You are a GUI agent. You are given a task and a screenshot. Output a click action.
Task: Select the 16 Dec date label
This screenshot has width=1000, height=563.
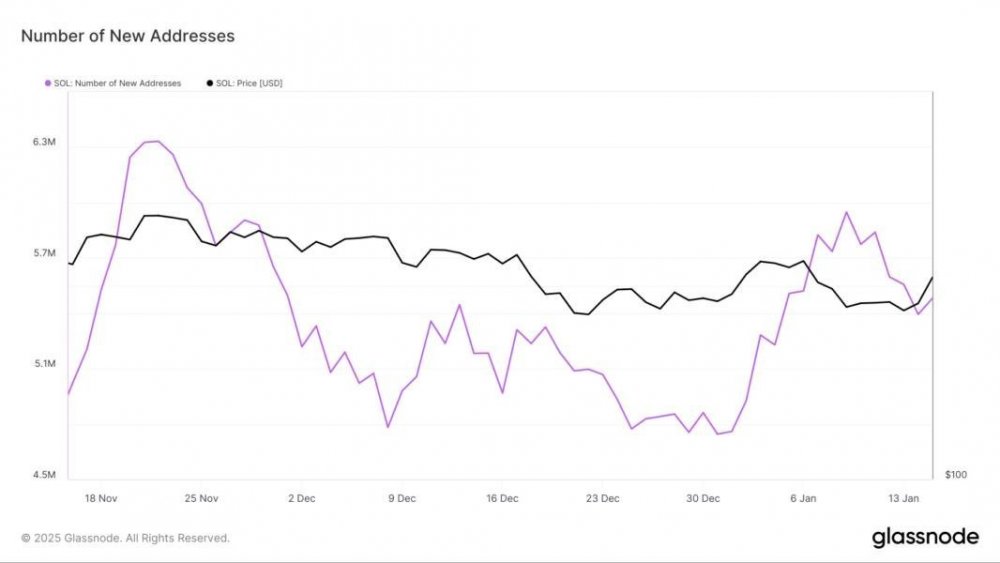point(502,497)
